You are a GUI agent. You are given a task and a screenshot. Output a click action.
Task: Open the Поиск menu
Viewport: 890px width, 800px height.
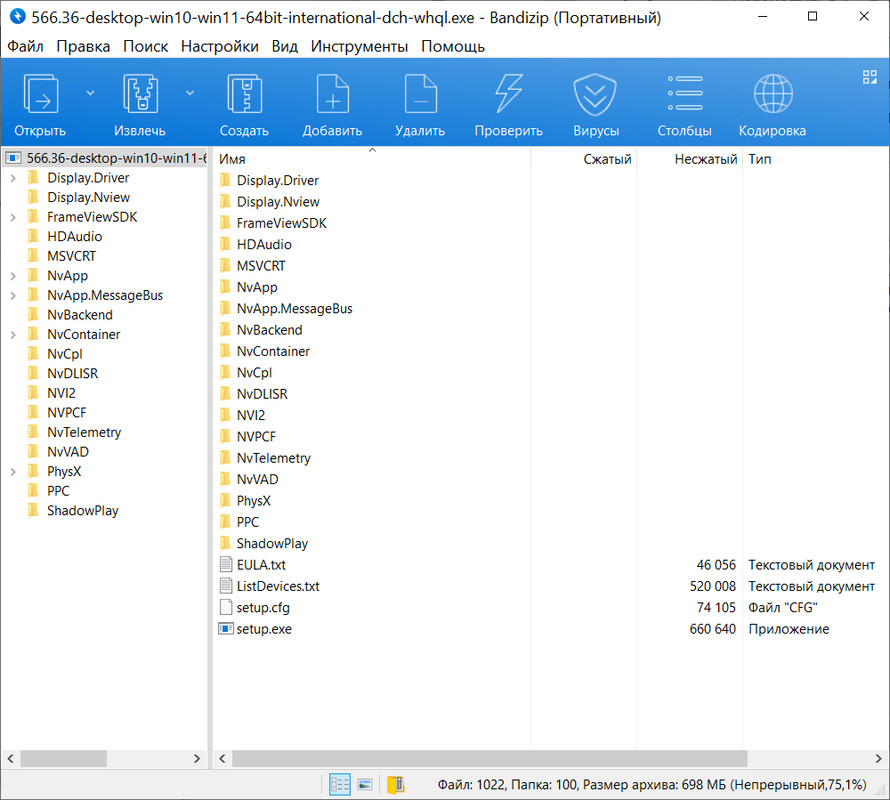pyautogui.click(x=146, y=47)
